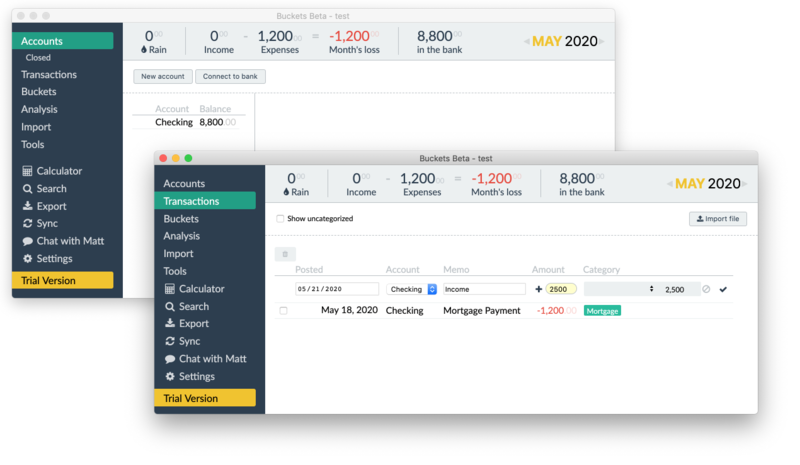Click the trash delete icon above transactions

tap(285, 255)
